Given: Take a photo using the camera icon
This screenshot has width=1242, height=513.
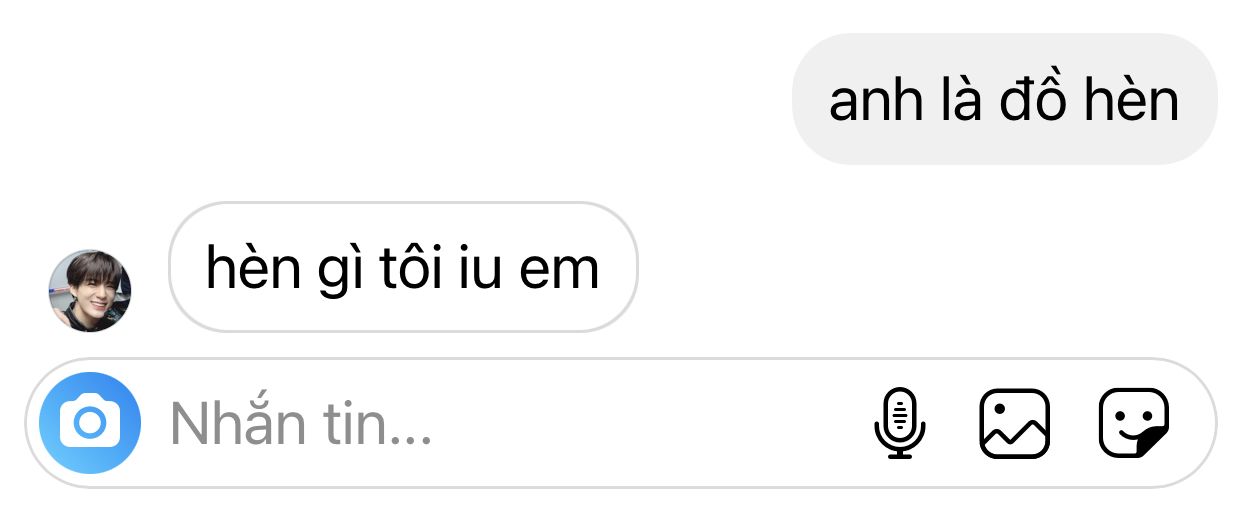Looking at the screenshot, I should (90, 423).
